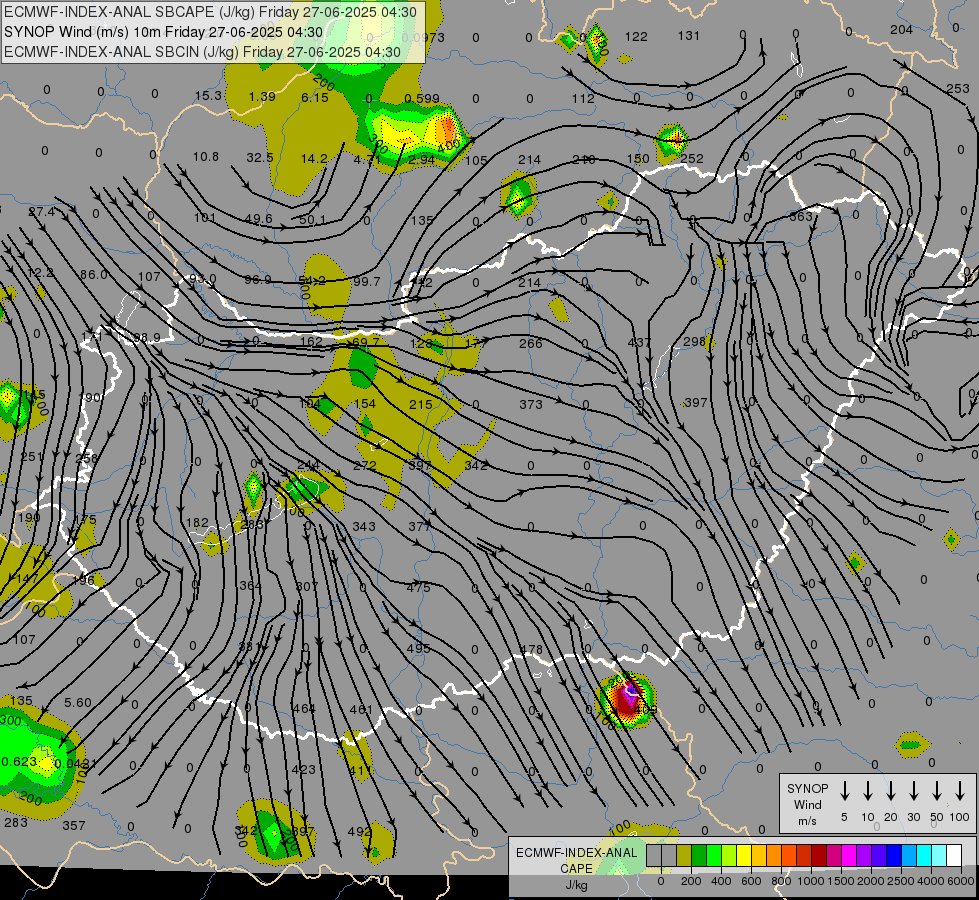Click the 1.39 value on the map

262,96
